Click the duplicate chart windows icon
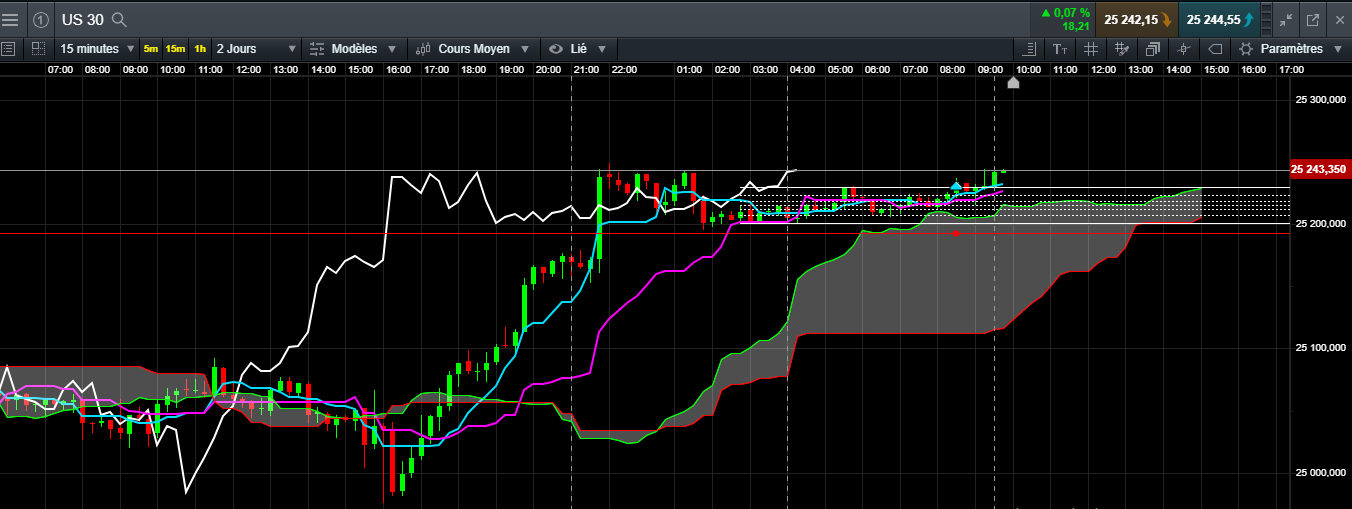The height and width of the screenshot is (509, 1352). coord(1153,49)
